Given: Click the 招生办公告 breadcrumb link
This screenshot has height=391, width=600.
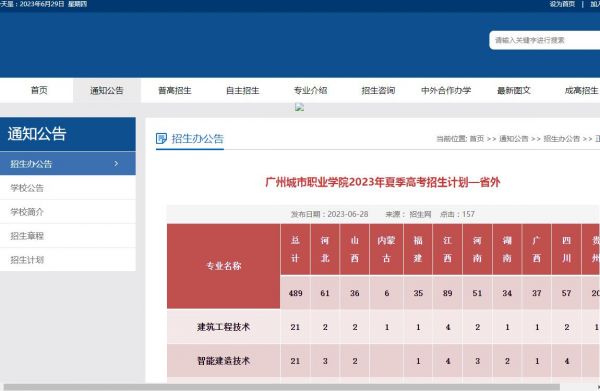Looking at the screenshot, I should [562, 138].
